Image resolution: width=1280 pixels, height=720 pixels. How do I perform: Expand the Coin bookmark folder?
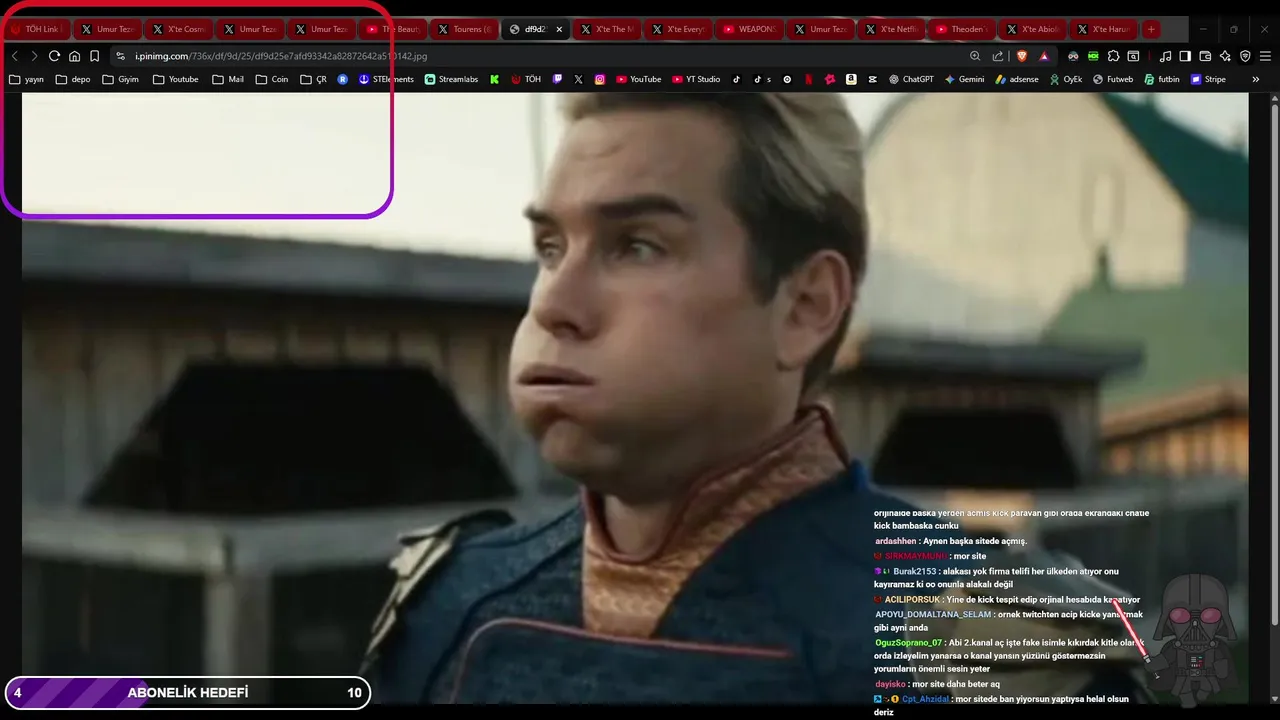pyautogui.click(x=272, y=79)
